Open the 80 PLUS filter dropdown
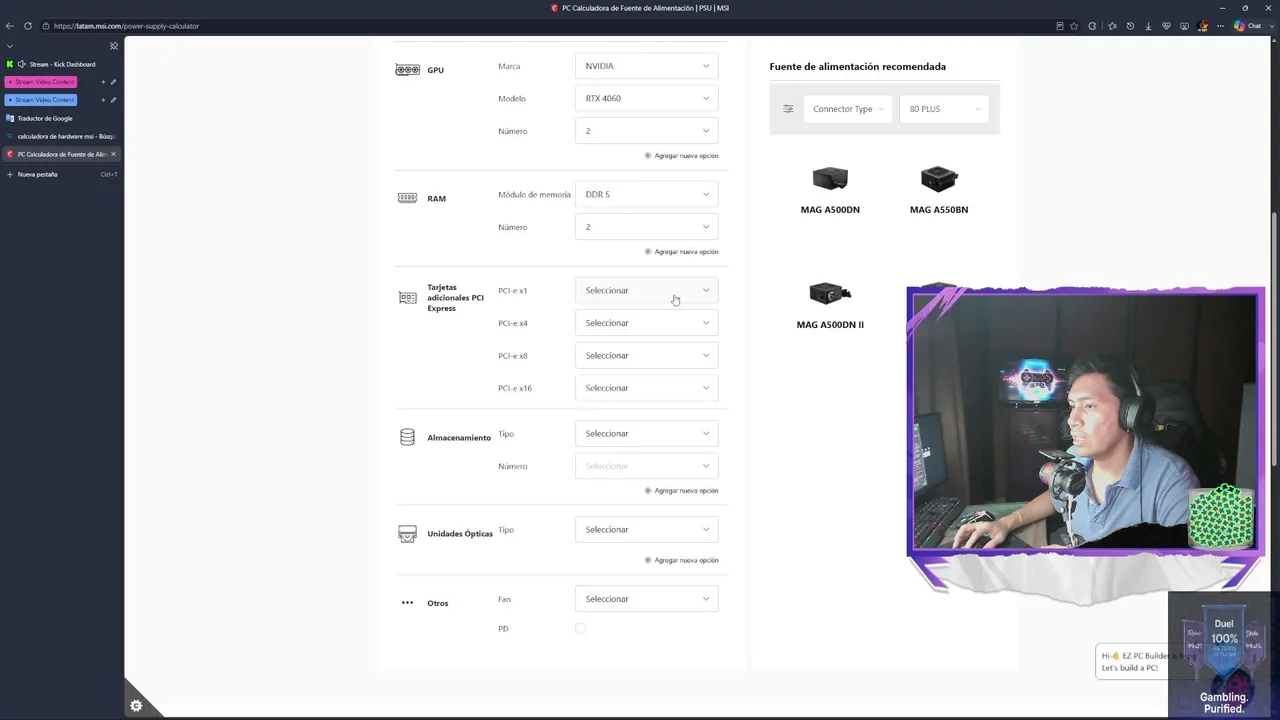 tap(943, 109)
